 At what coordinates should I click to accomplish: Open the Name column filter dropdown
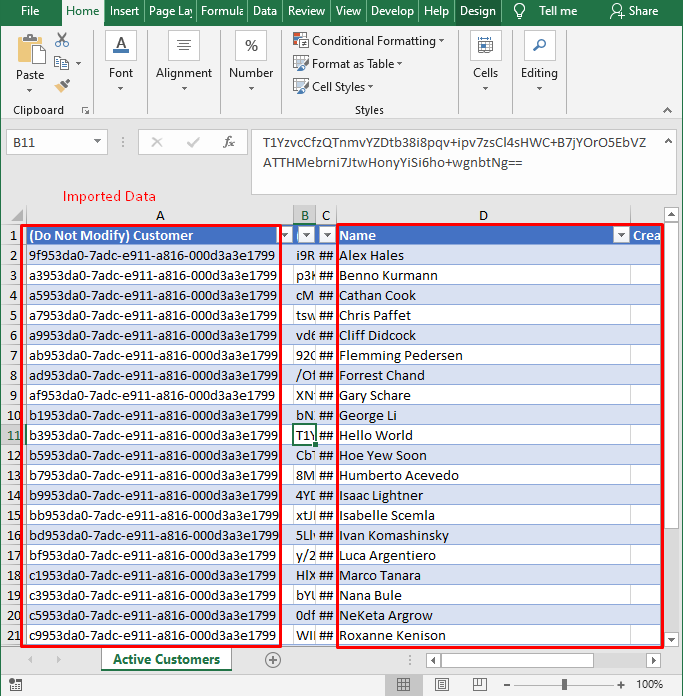622,235
